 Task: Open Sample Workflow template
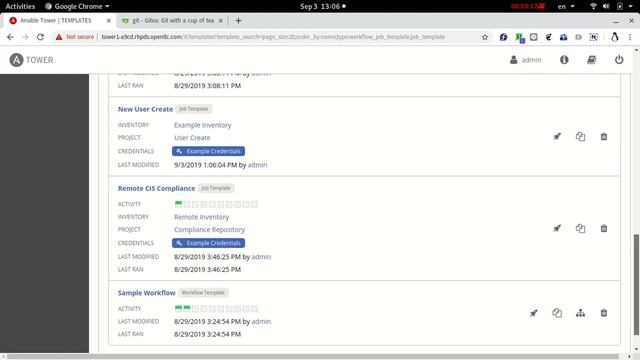click(147, 293)
